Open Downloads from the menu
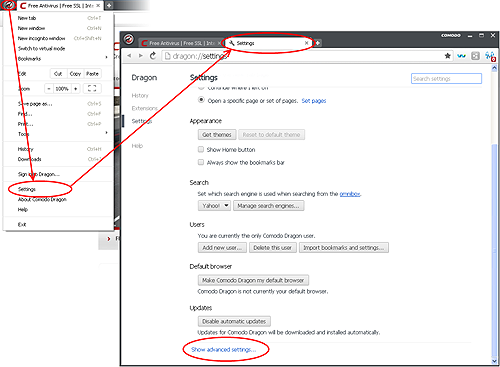Screen dimensions: 500x367 [x=58, y=159]
